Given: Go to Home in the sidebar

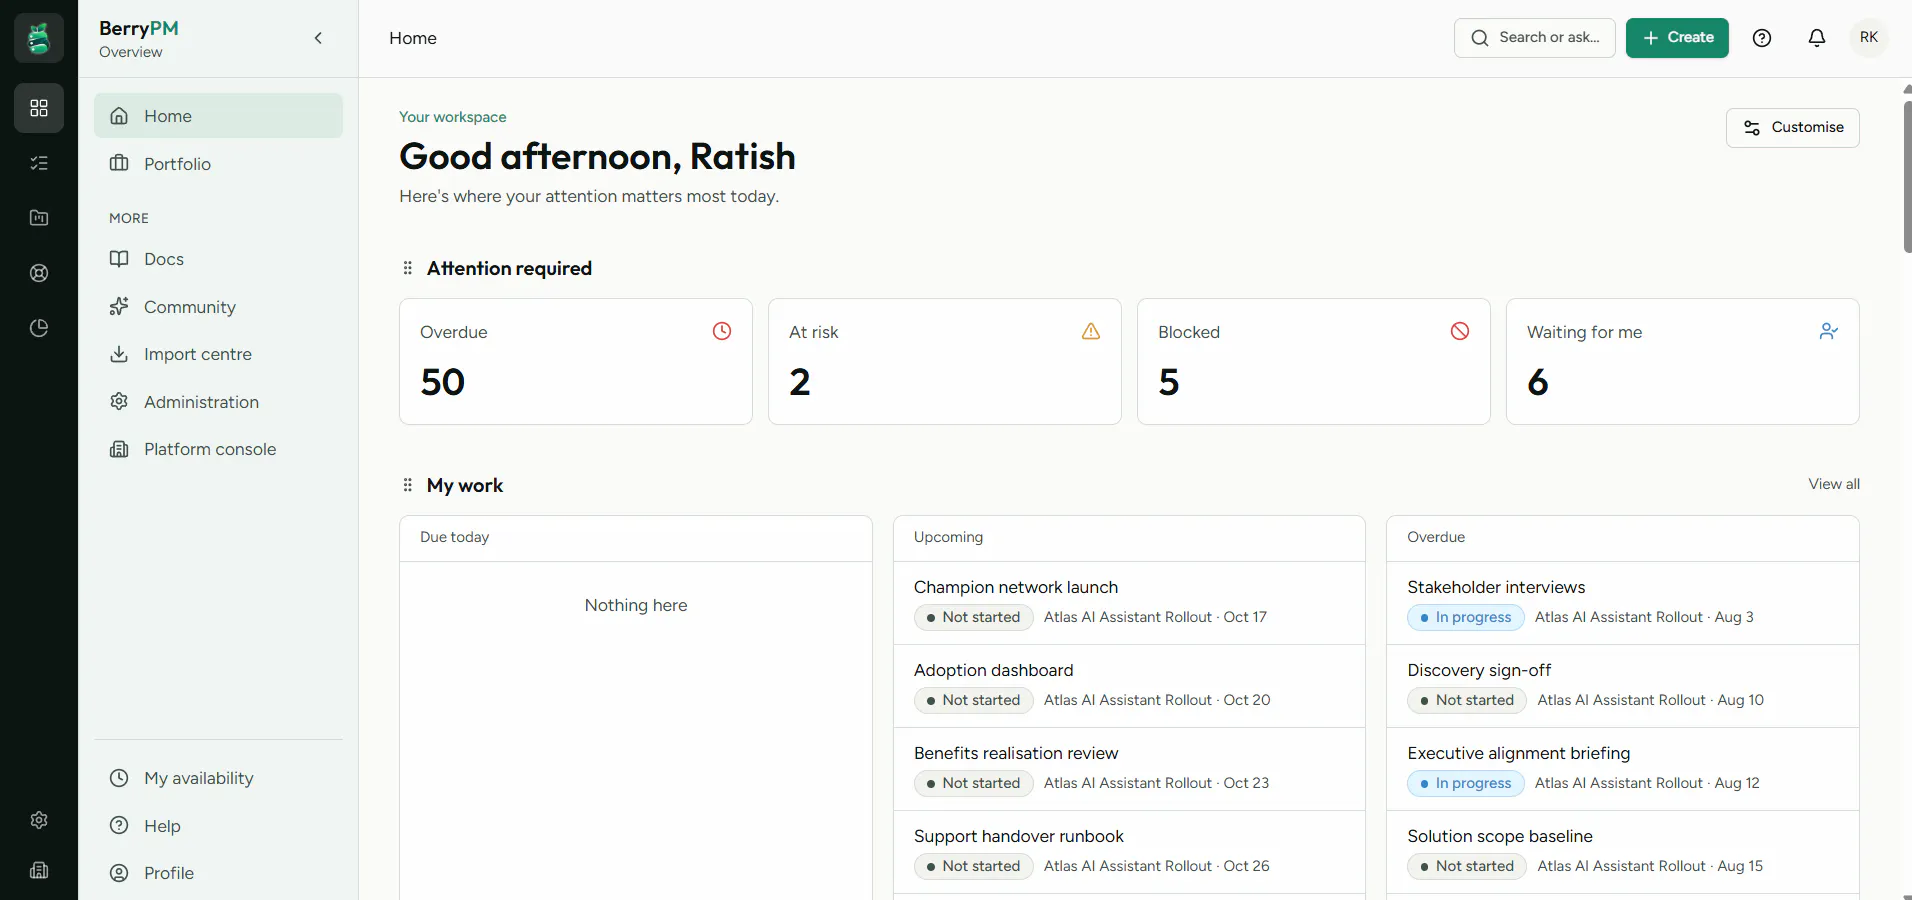Looking at the screenshot, I should point(218,116).
